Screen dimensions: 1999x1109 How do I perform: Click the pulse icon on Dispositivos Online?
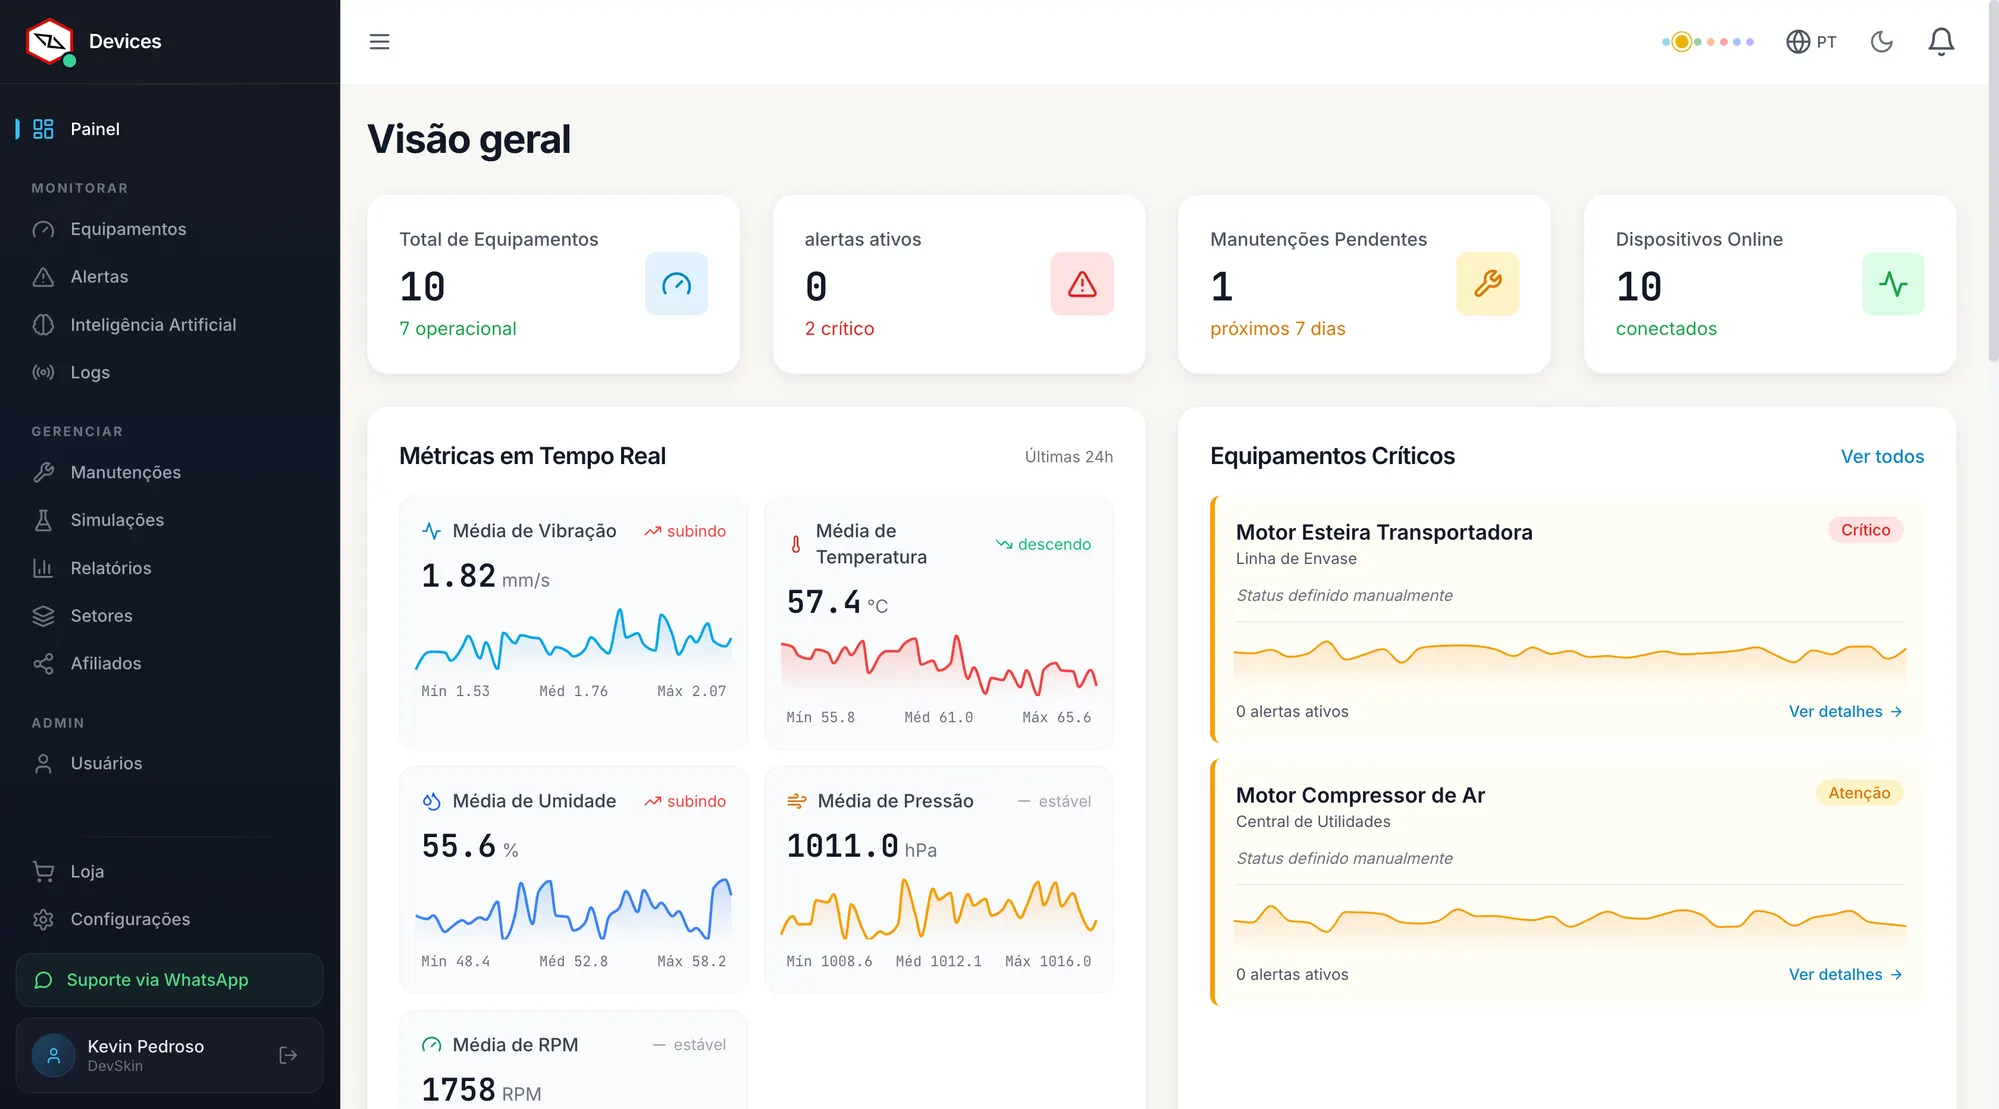pyautogui.click(x=1893, y=284)
